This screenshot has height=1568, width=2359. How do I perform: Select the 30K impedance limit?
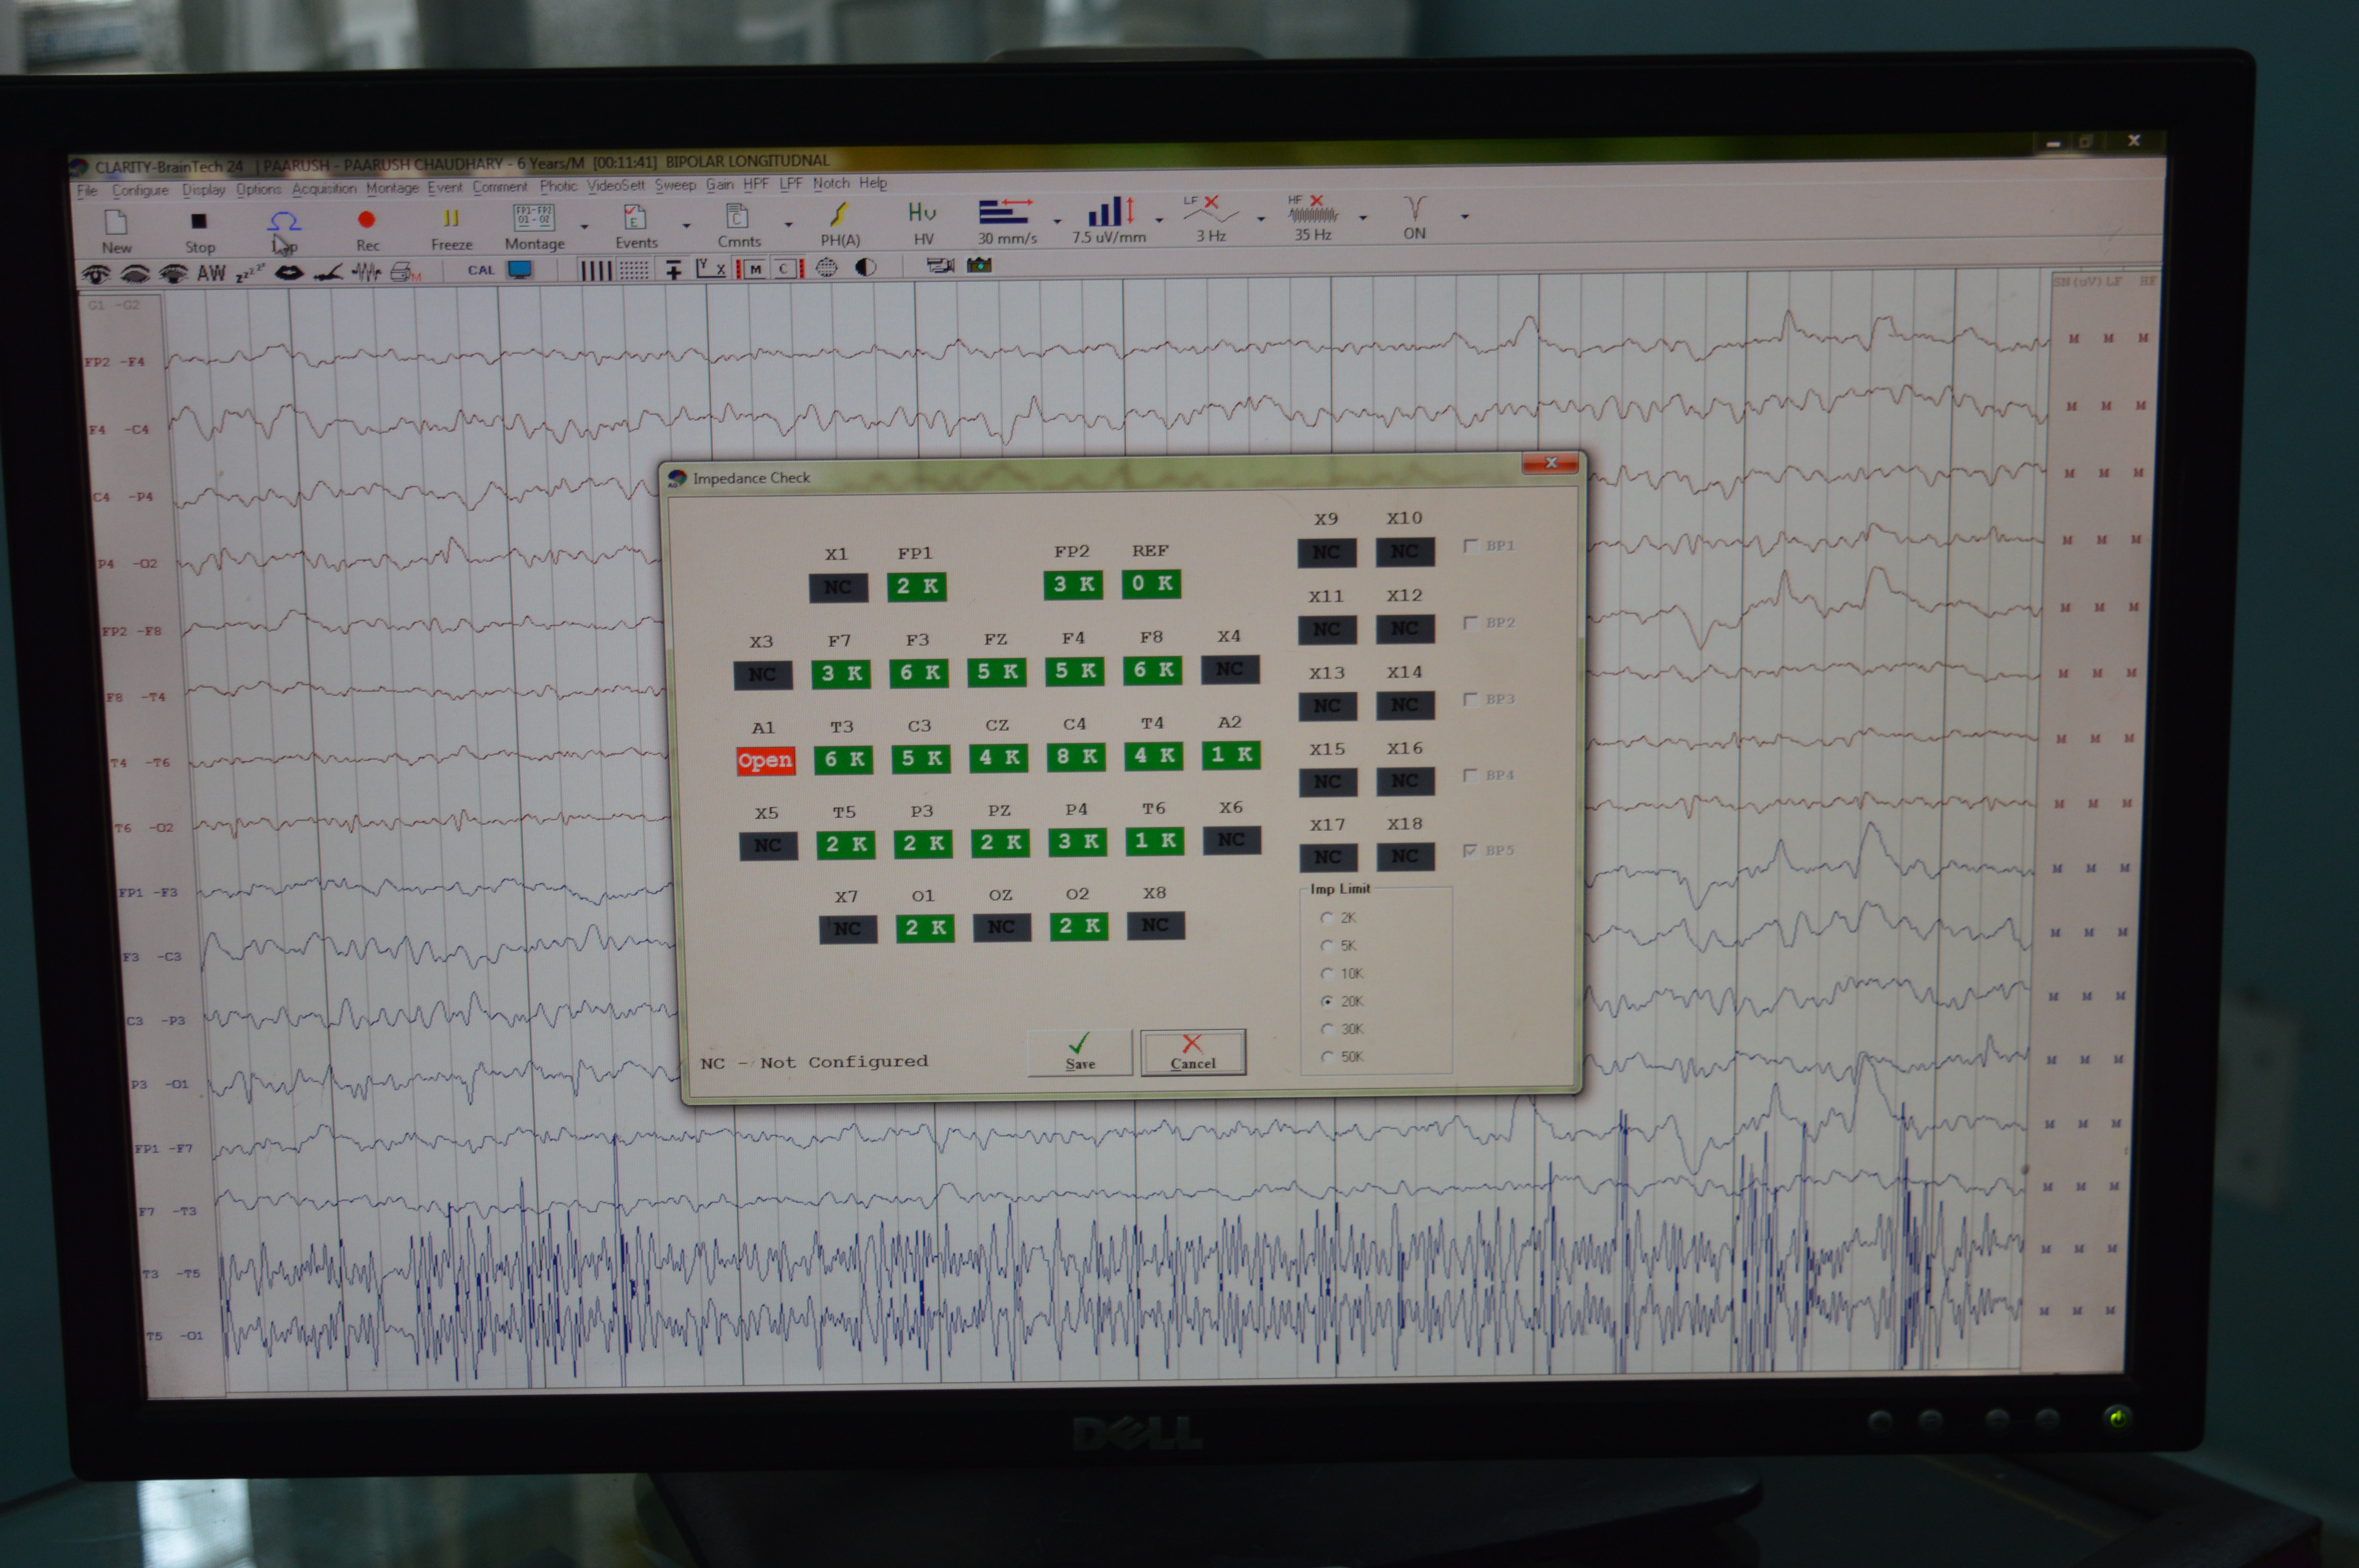(1327, 1029)
